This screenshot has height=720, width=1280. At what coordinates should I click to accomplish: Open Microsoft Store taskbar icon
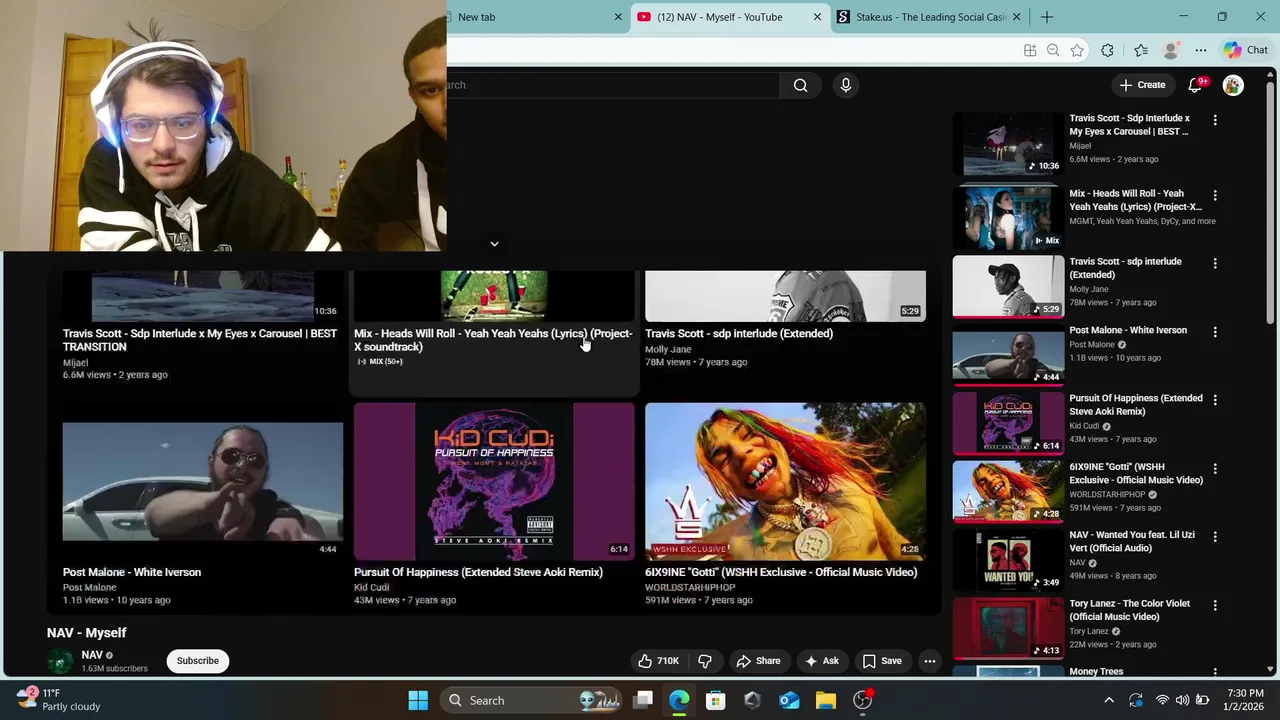tap(715, 700)
